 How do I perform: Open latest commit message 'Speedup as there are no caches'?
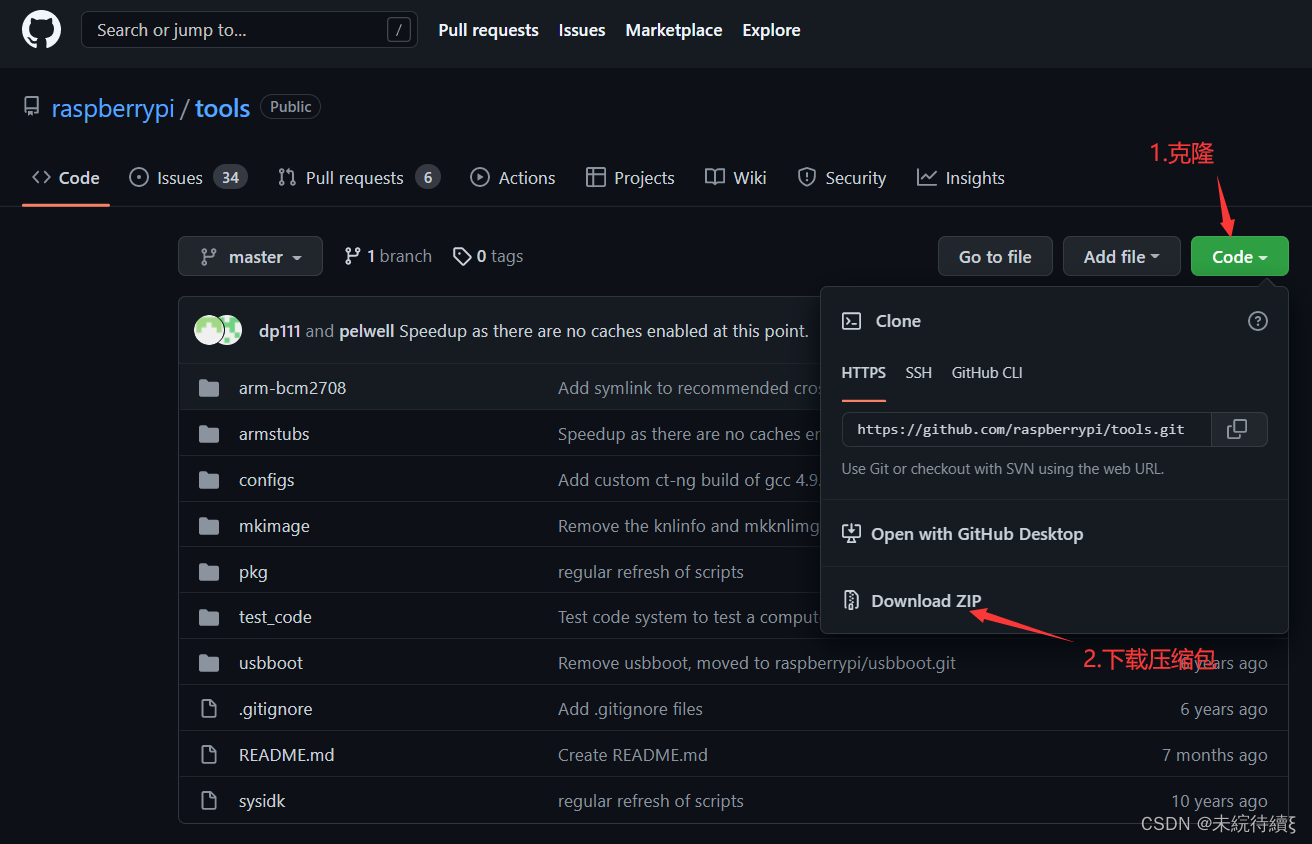click(x=604, y=331)
